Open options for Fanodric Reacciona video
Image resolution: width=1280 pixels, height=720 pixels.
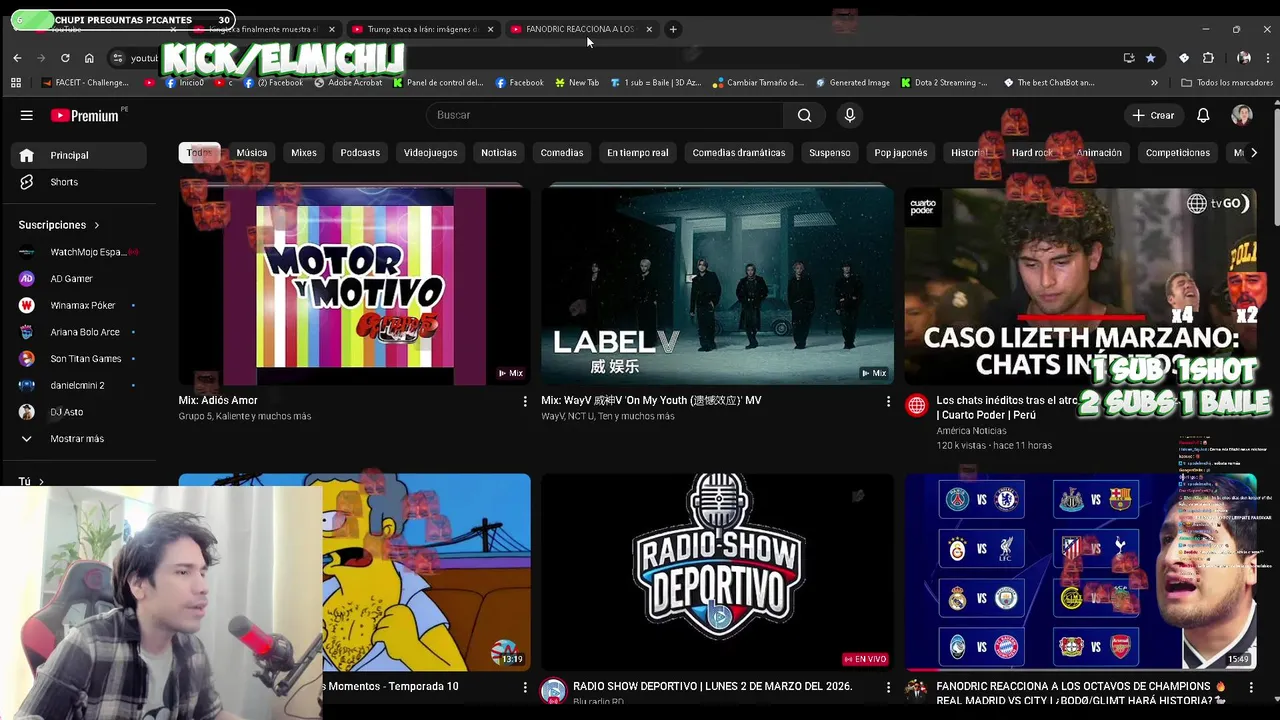(1251, 688)
